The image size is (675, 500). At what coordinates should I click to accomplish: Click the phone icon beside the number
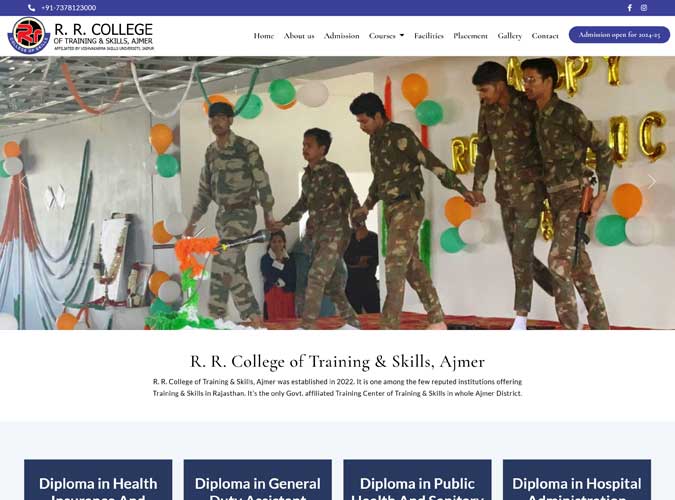pyautogui.click(x=31, y=8)
